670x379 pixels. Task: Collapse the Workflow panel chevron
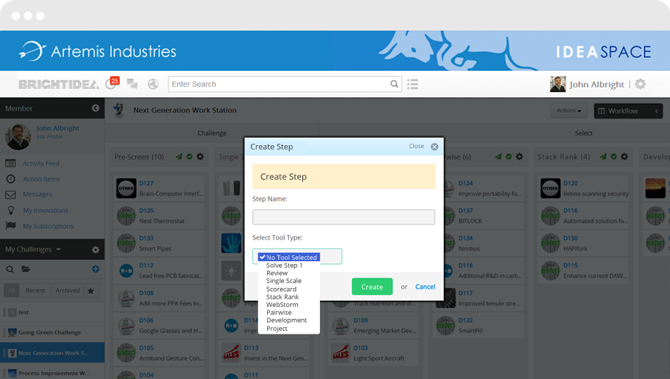pos(656,111)
